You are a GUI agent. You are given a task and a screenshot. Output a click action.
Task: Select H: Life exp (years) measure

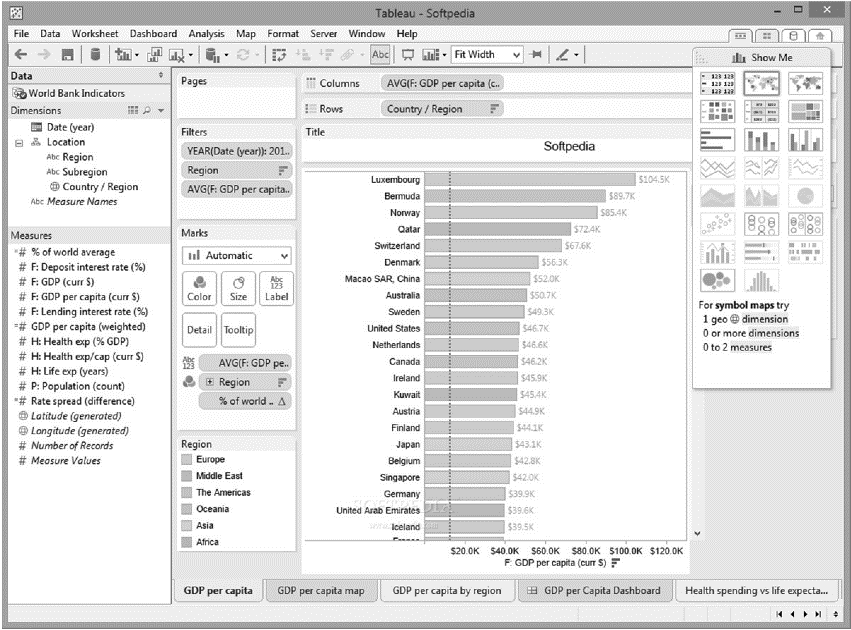tap(69, 371)
